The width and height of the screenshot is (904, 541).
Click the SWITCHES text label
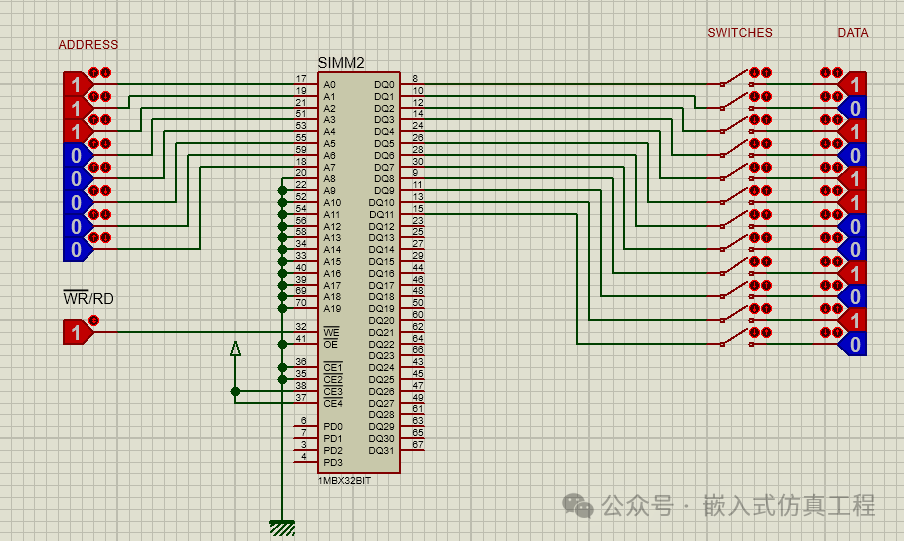pyautogui.click(x=740, y=33)
